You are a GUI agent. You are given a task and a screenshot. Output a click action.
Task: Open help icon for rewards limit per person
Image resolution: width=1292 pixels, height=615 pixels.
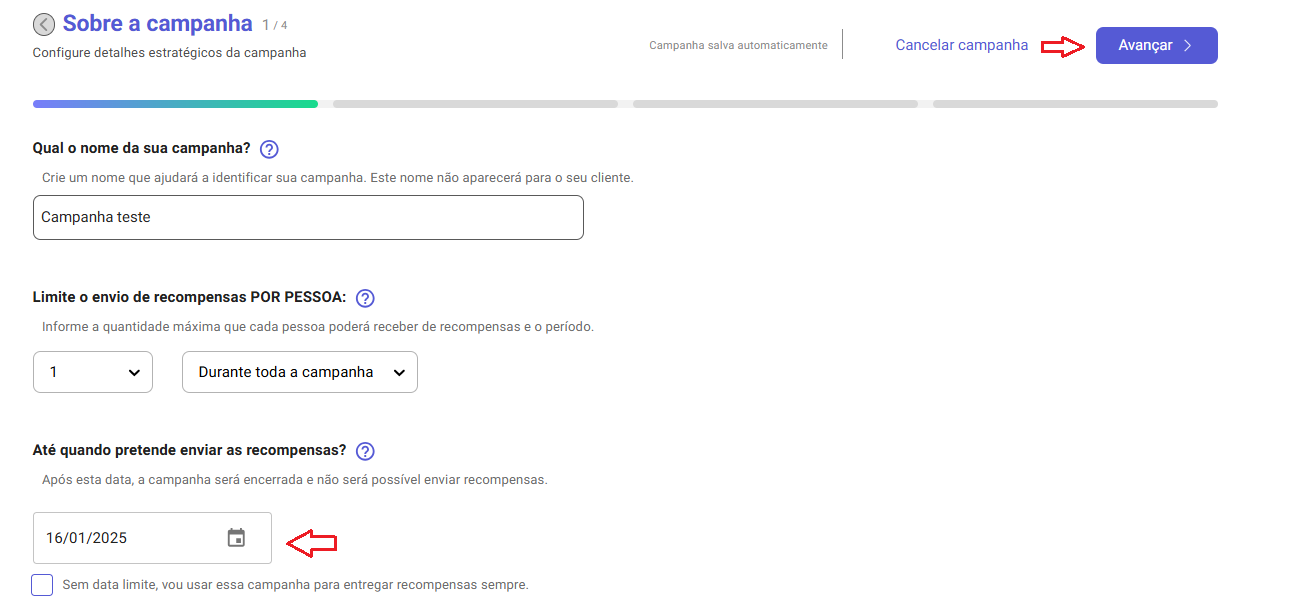click(x=365, y=298)
